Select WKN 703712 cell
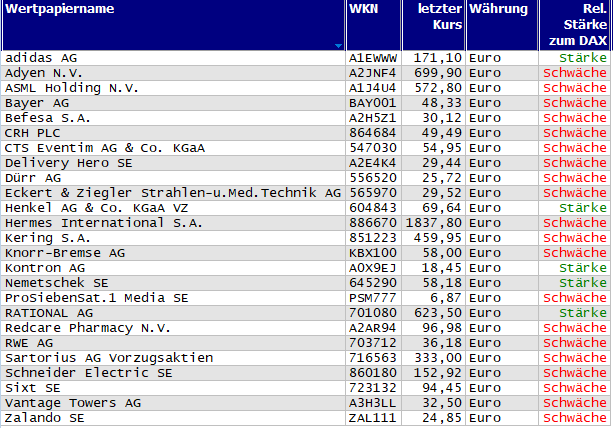 [373, 343]
